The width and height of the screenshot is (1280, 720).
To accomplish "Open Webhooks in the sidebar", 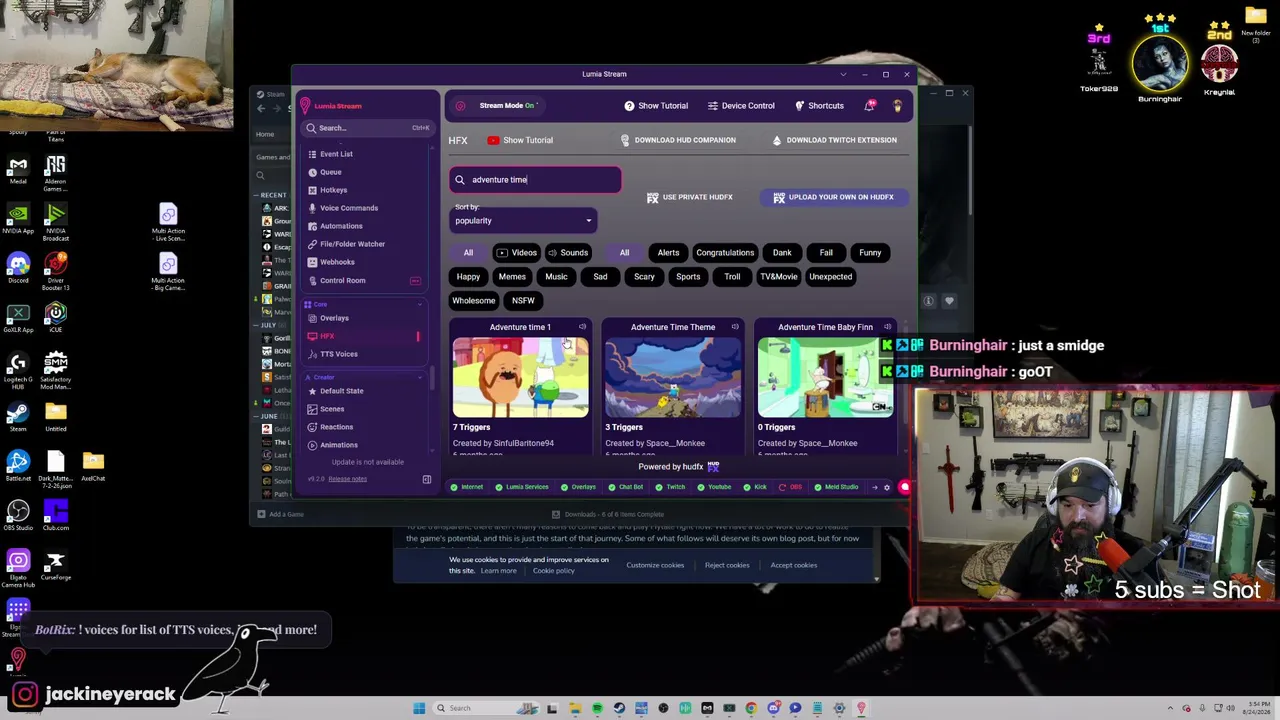I will click(x=337, y=262).
